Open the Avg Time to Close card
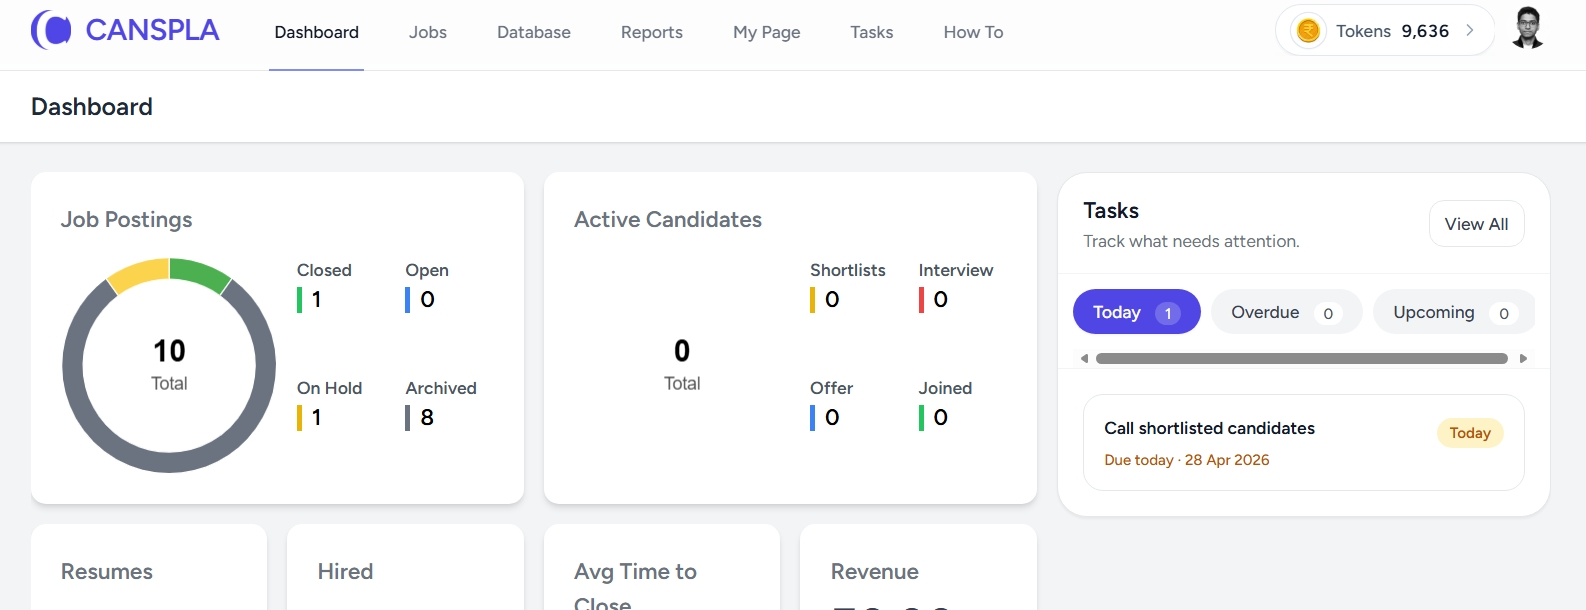1586x610 pixels. [662, 567]
